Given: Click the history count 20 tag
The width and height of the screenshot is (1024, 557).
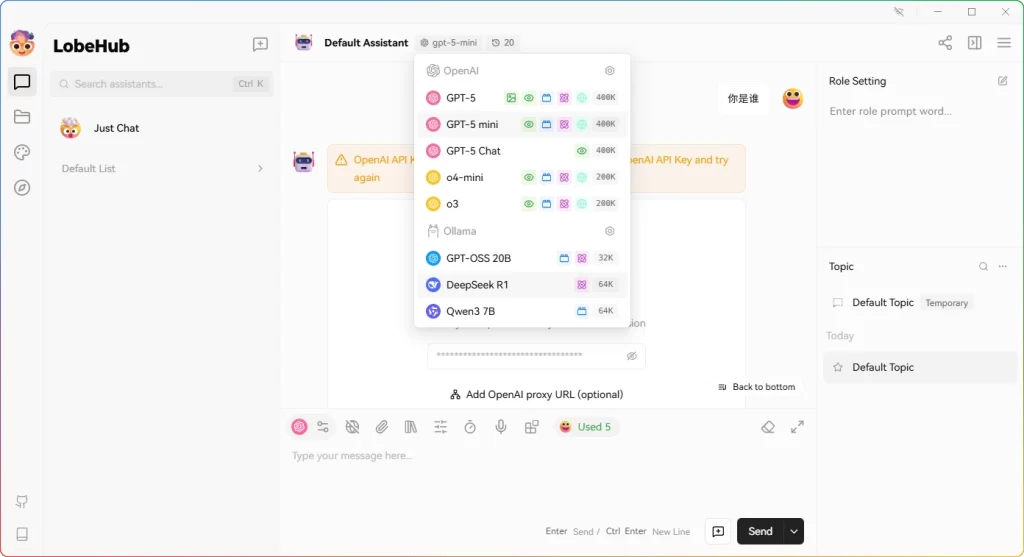Looking at the screenshot, I should (x=503, y=42).
